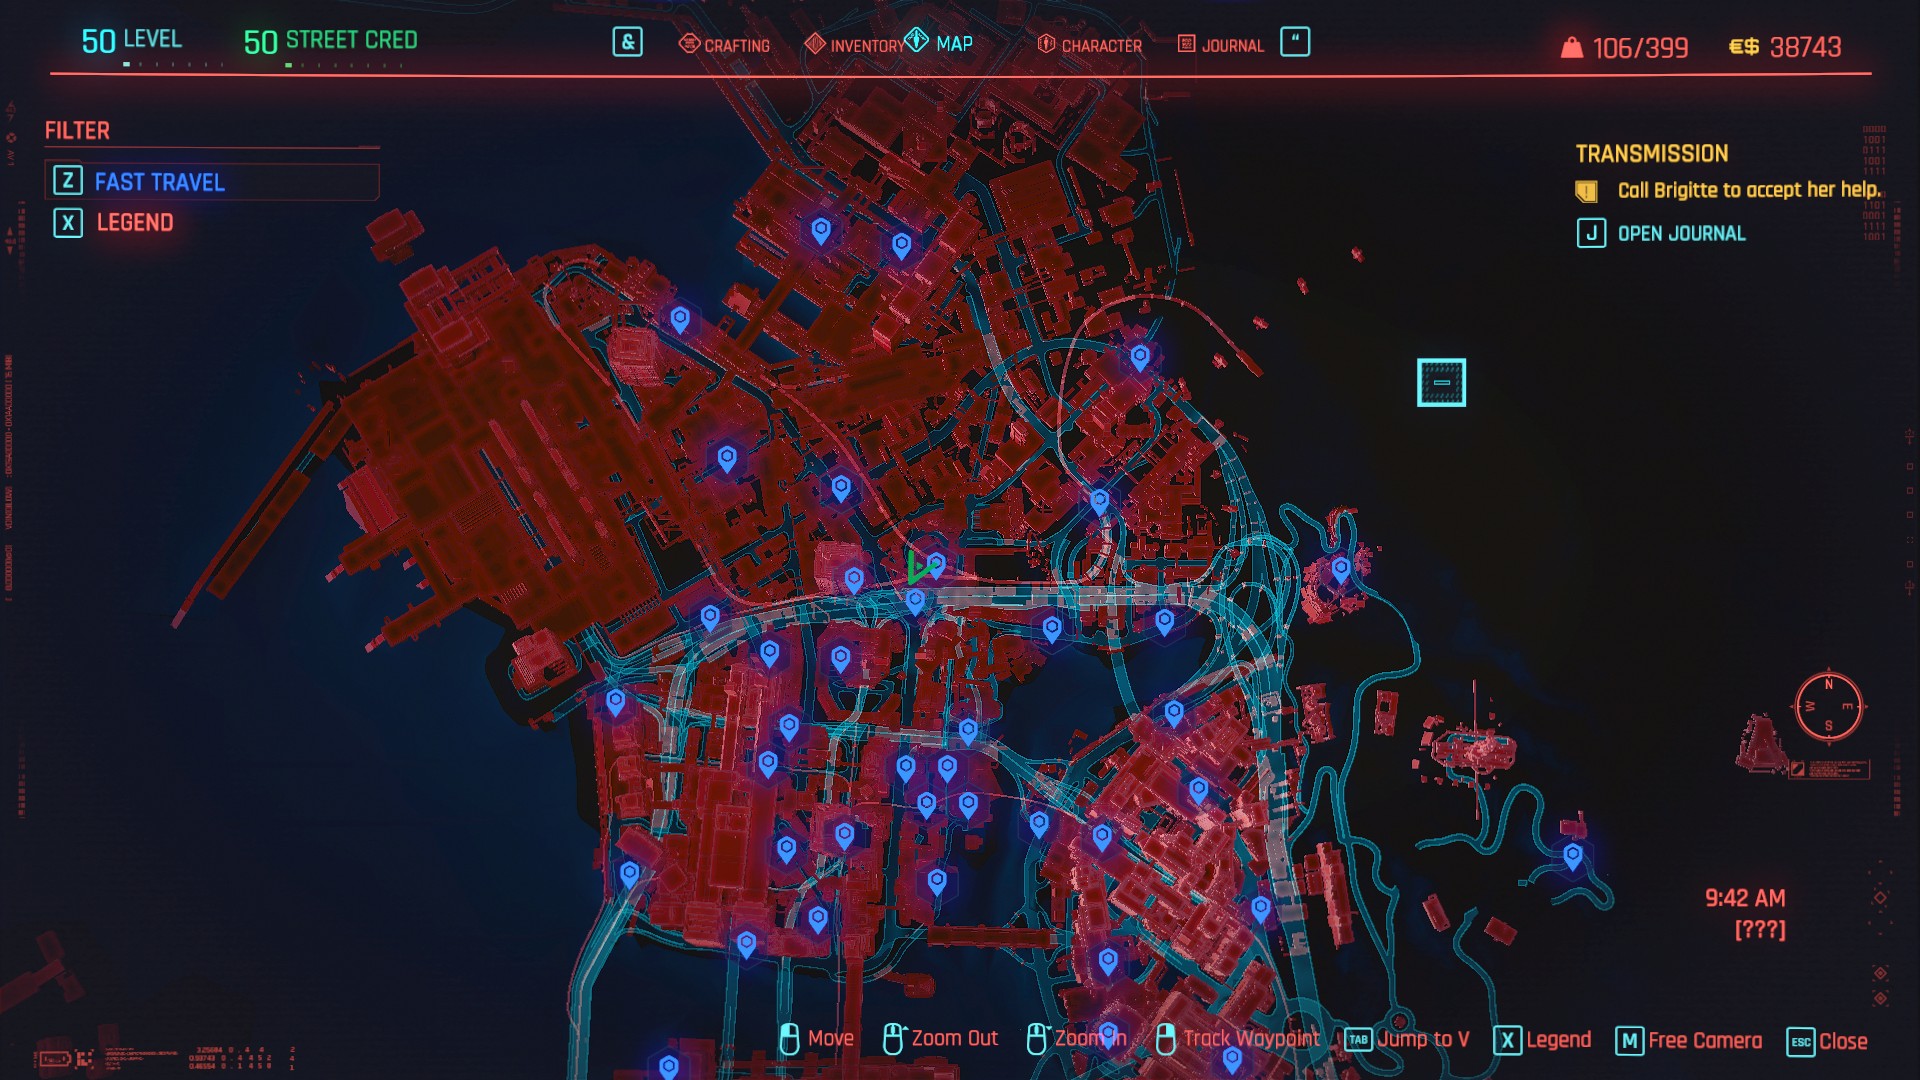Viewport: 1920px width, 1080px height.
Task: Toggle the Legend filter option
Action: point(135,223)
